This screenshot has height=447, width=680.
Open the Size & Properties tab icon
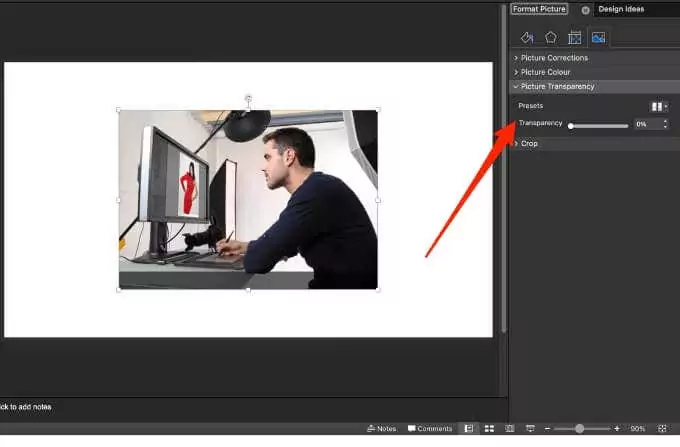(575, 38)
